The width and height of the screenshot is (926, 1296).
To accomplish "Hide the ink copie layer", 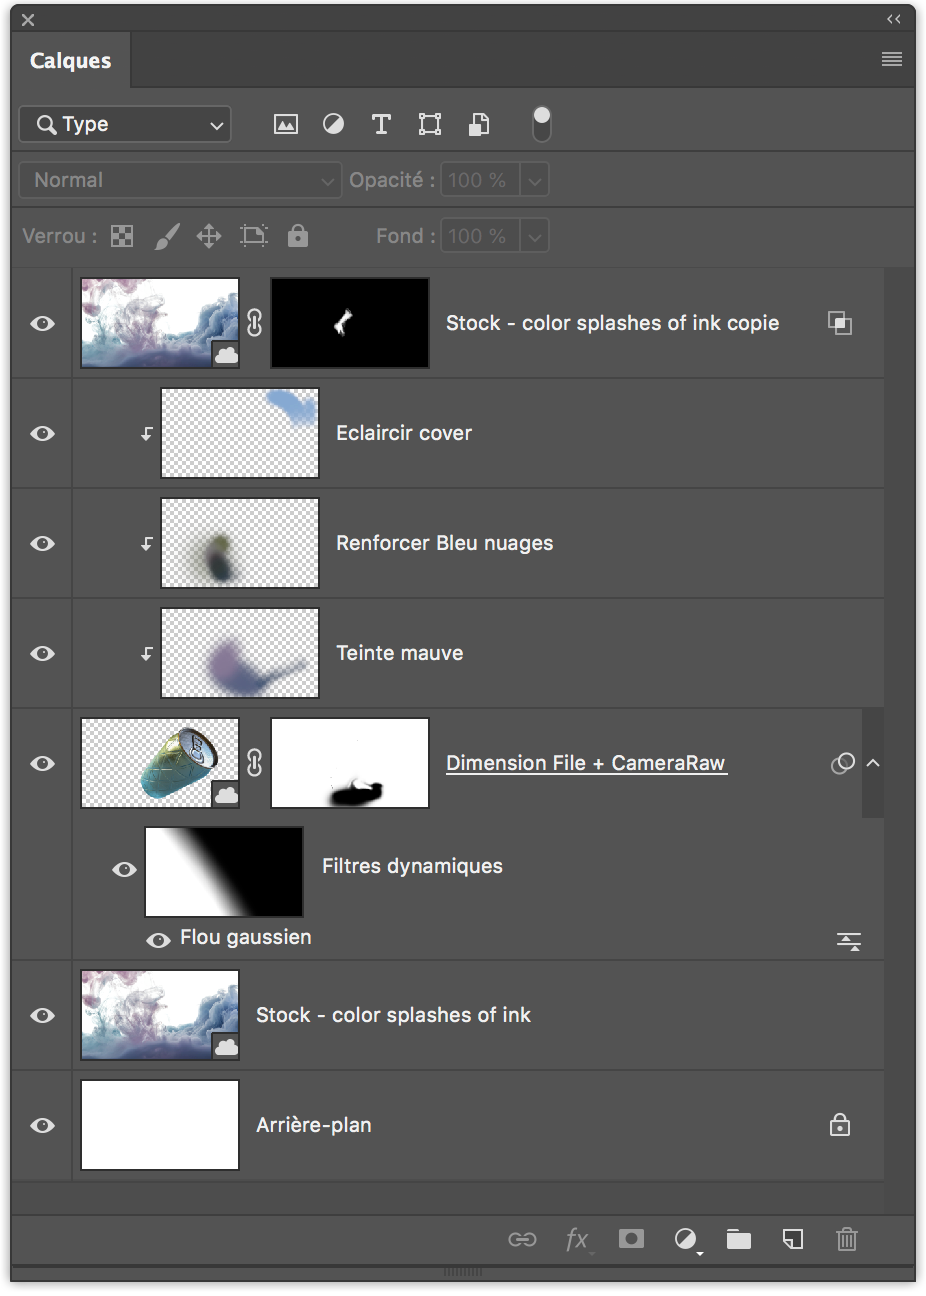I will tap(42, 323).
